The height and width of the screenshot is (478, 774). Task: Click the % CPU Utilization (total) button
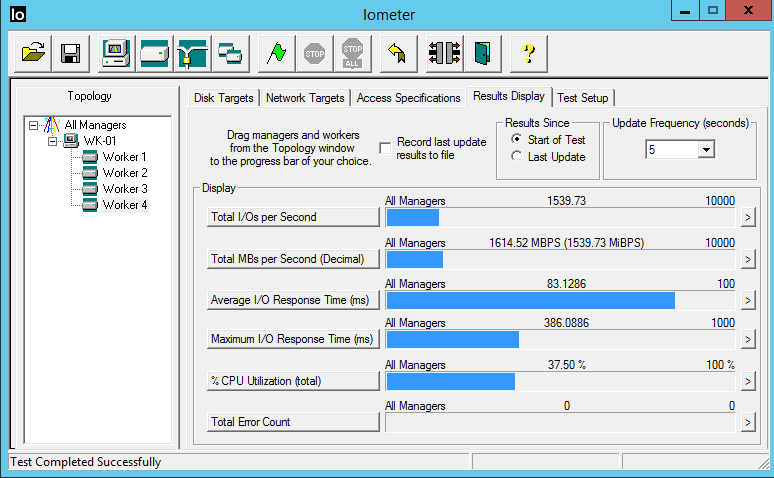[x=293, y=381]
